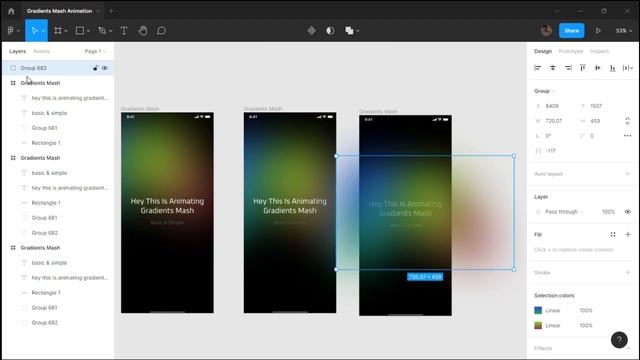Open Pen tool dropdown arrow
The image size is (640, 360).
tap(110, 31)
